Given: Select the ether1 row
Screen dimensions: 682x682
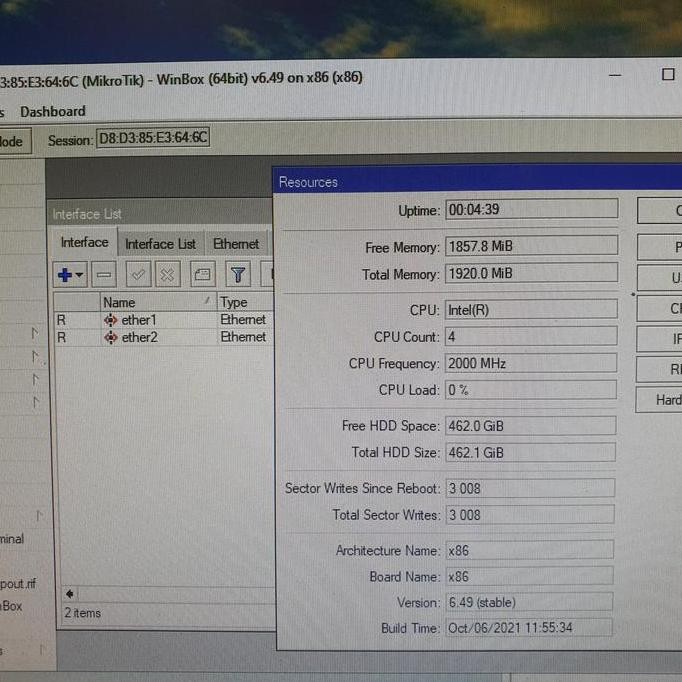Looking at the screenshot, I should 164,320.
